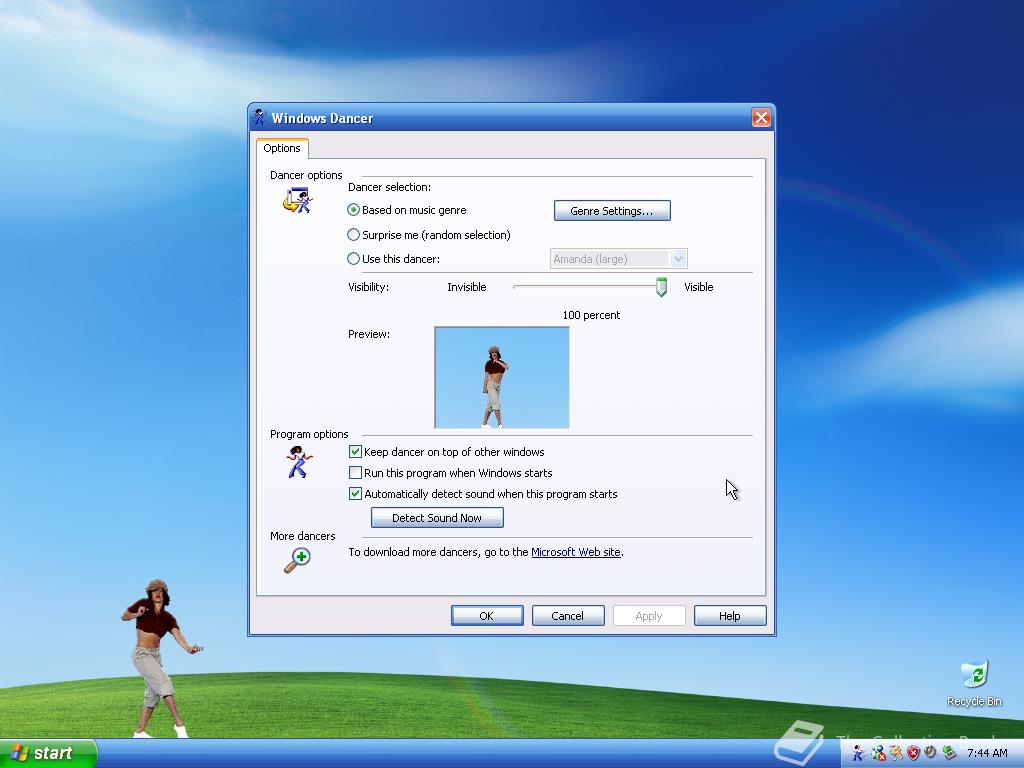This screenshot has width=1024, height=768.
Task: Click the More dancers magnifier icon
Action: pos(297,560)
